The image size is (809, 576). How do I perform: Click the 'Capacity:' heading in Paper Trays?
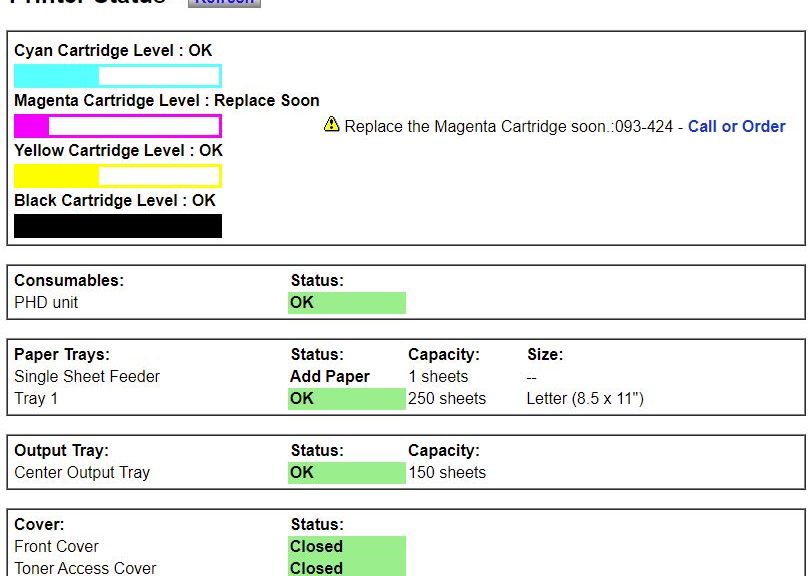(444, 355)
